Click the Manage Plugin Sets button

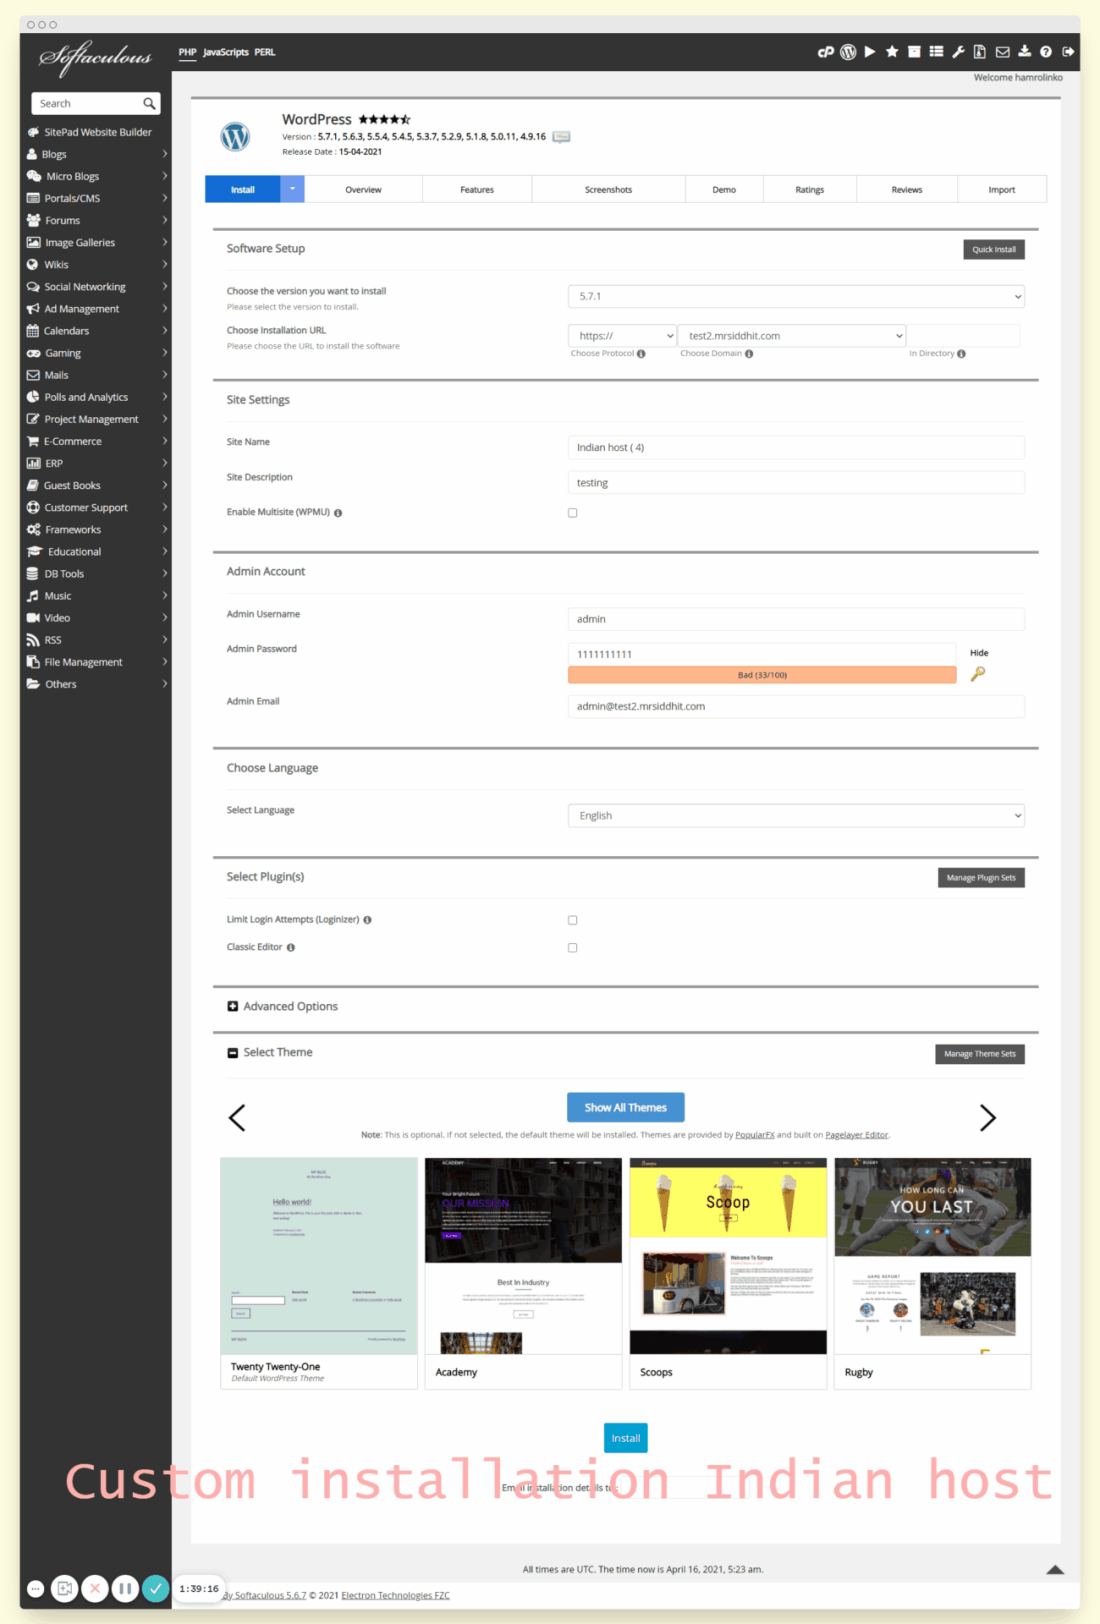point(981,878)
